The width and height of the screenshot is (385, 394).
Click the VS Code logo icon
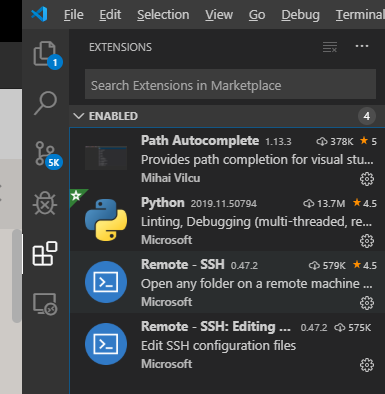click(x=39, y=14)
